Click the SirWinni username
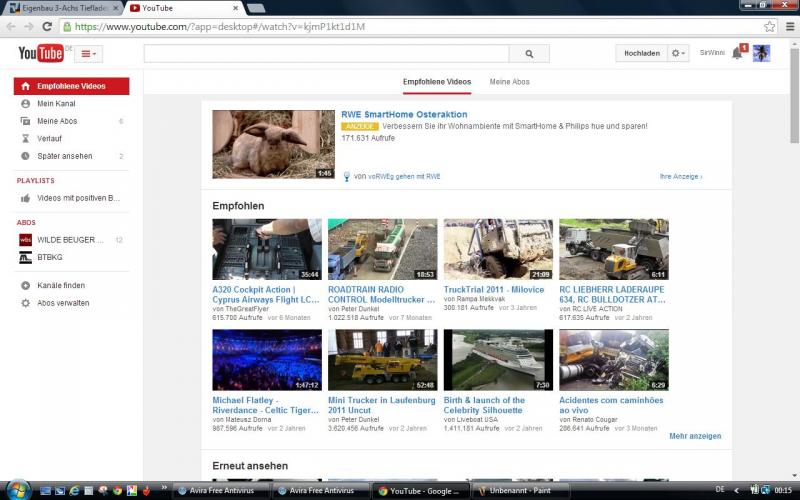Image resolution: width=800 pixels, height=500 pixels. (x=712, y=53)
